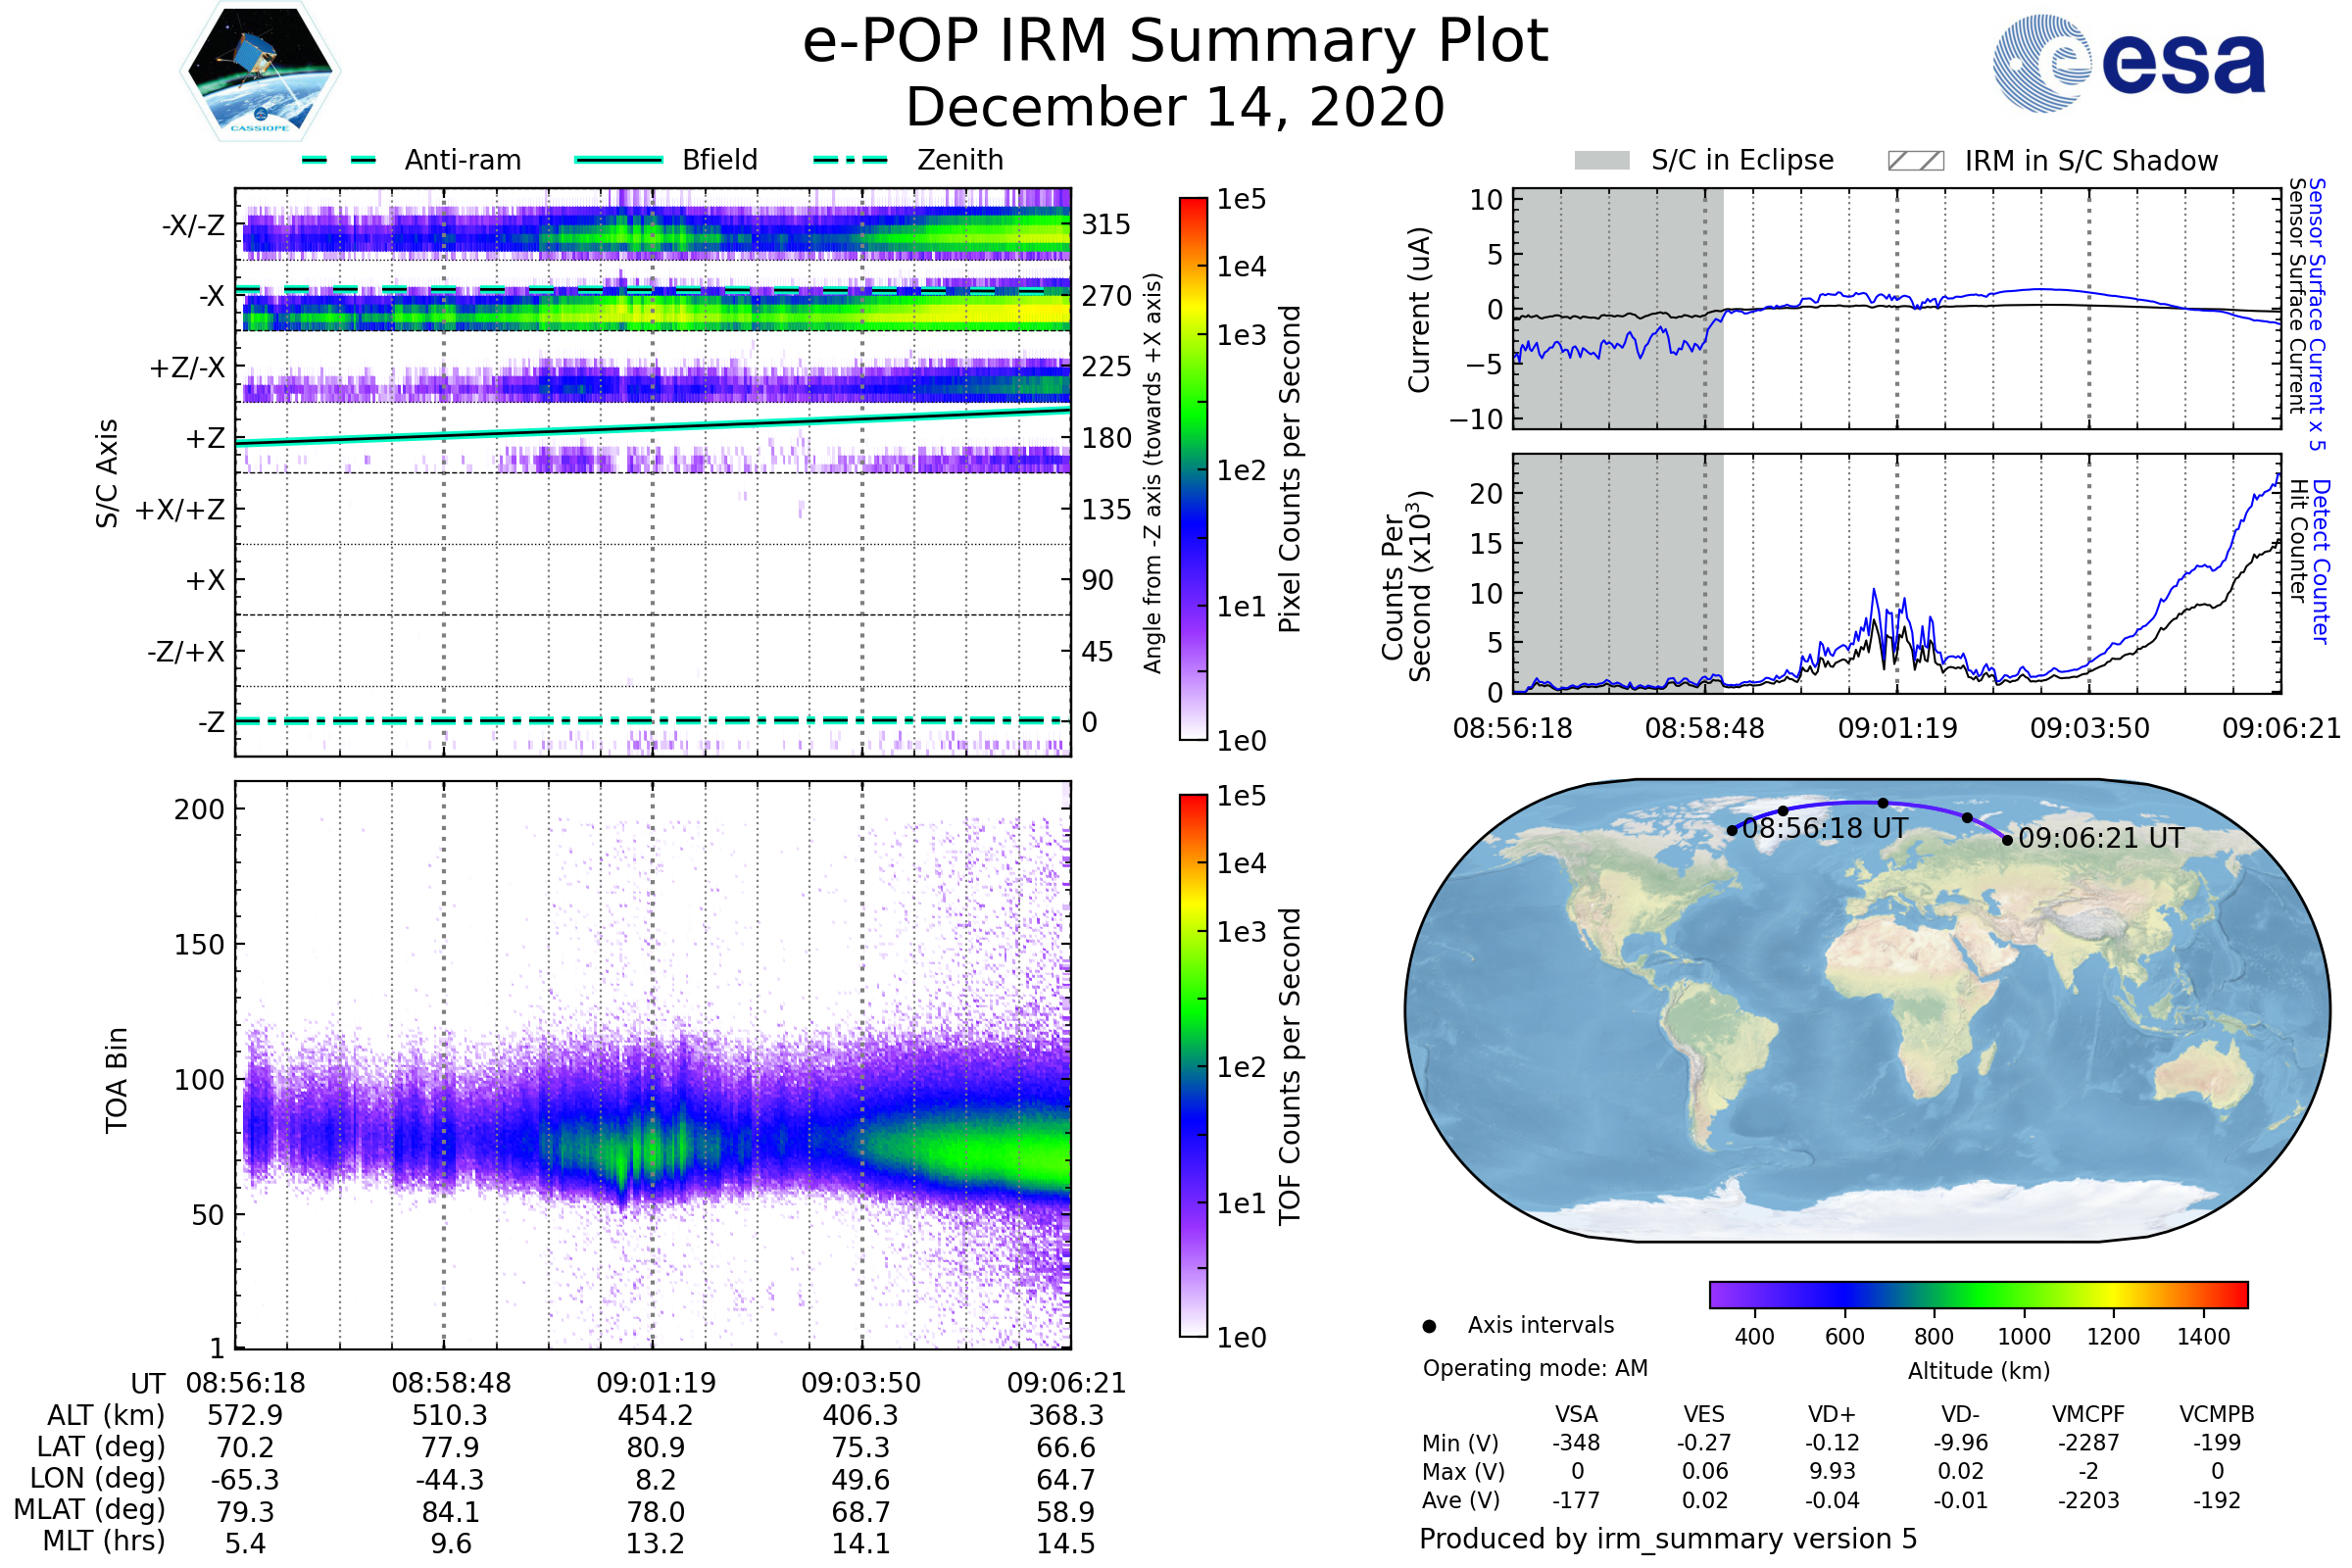Viewport: 2352px width, 1568px height.
Task: Click the Zenith dash-dot legend marker
Action: pos(850,160)
